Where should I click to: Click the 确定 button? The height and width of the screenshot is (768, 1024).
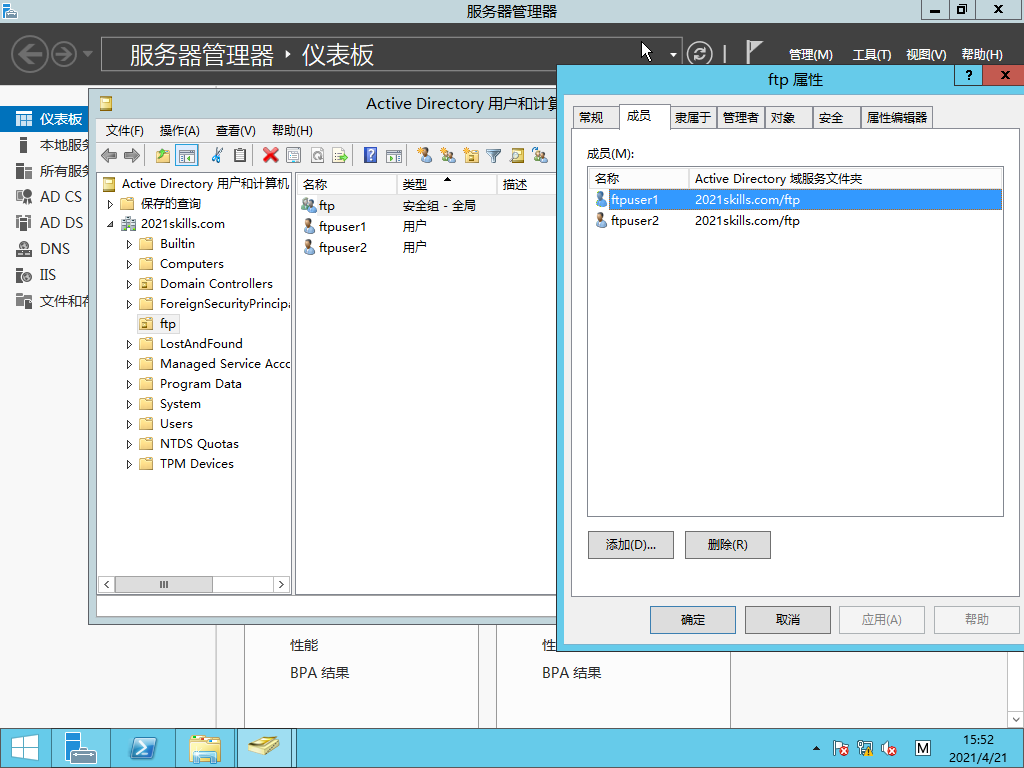pyautogui.click(x=693, y=620)
